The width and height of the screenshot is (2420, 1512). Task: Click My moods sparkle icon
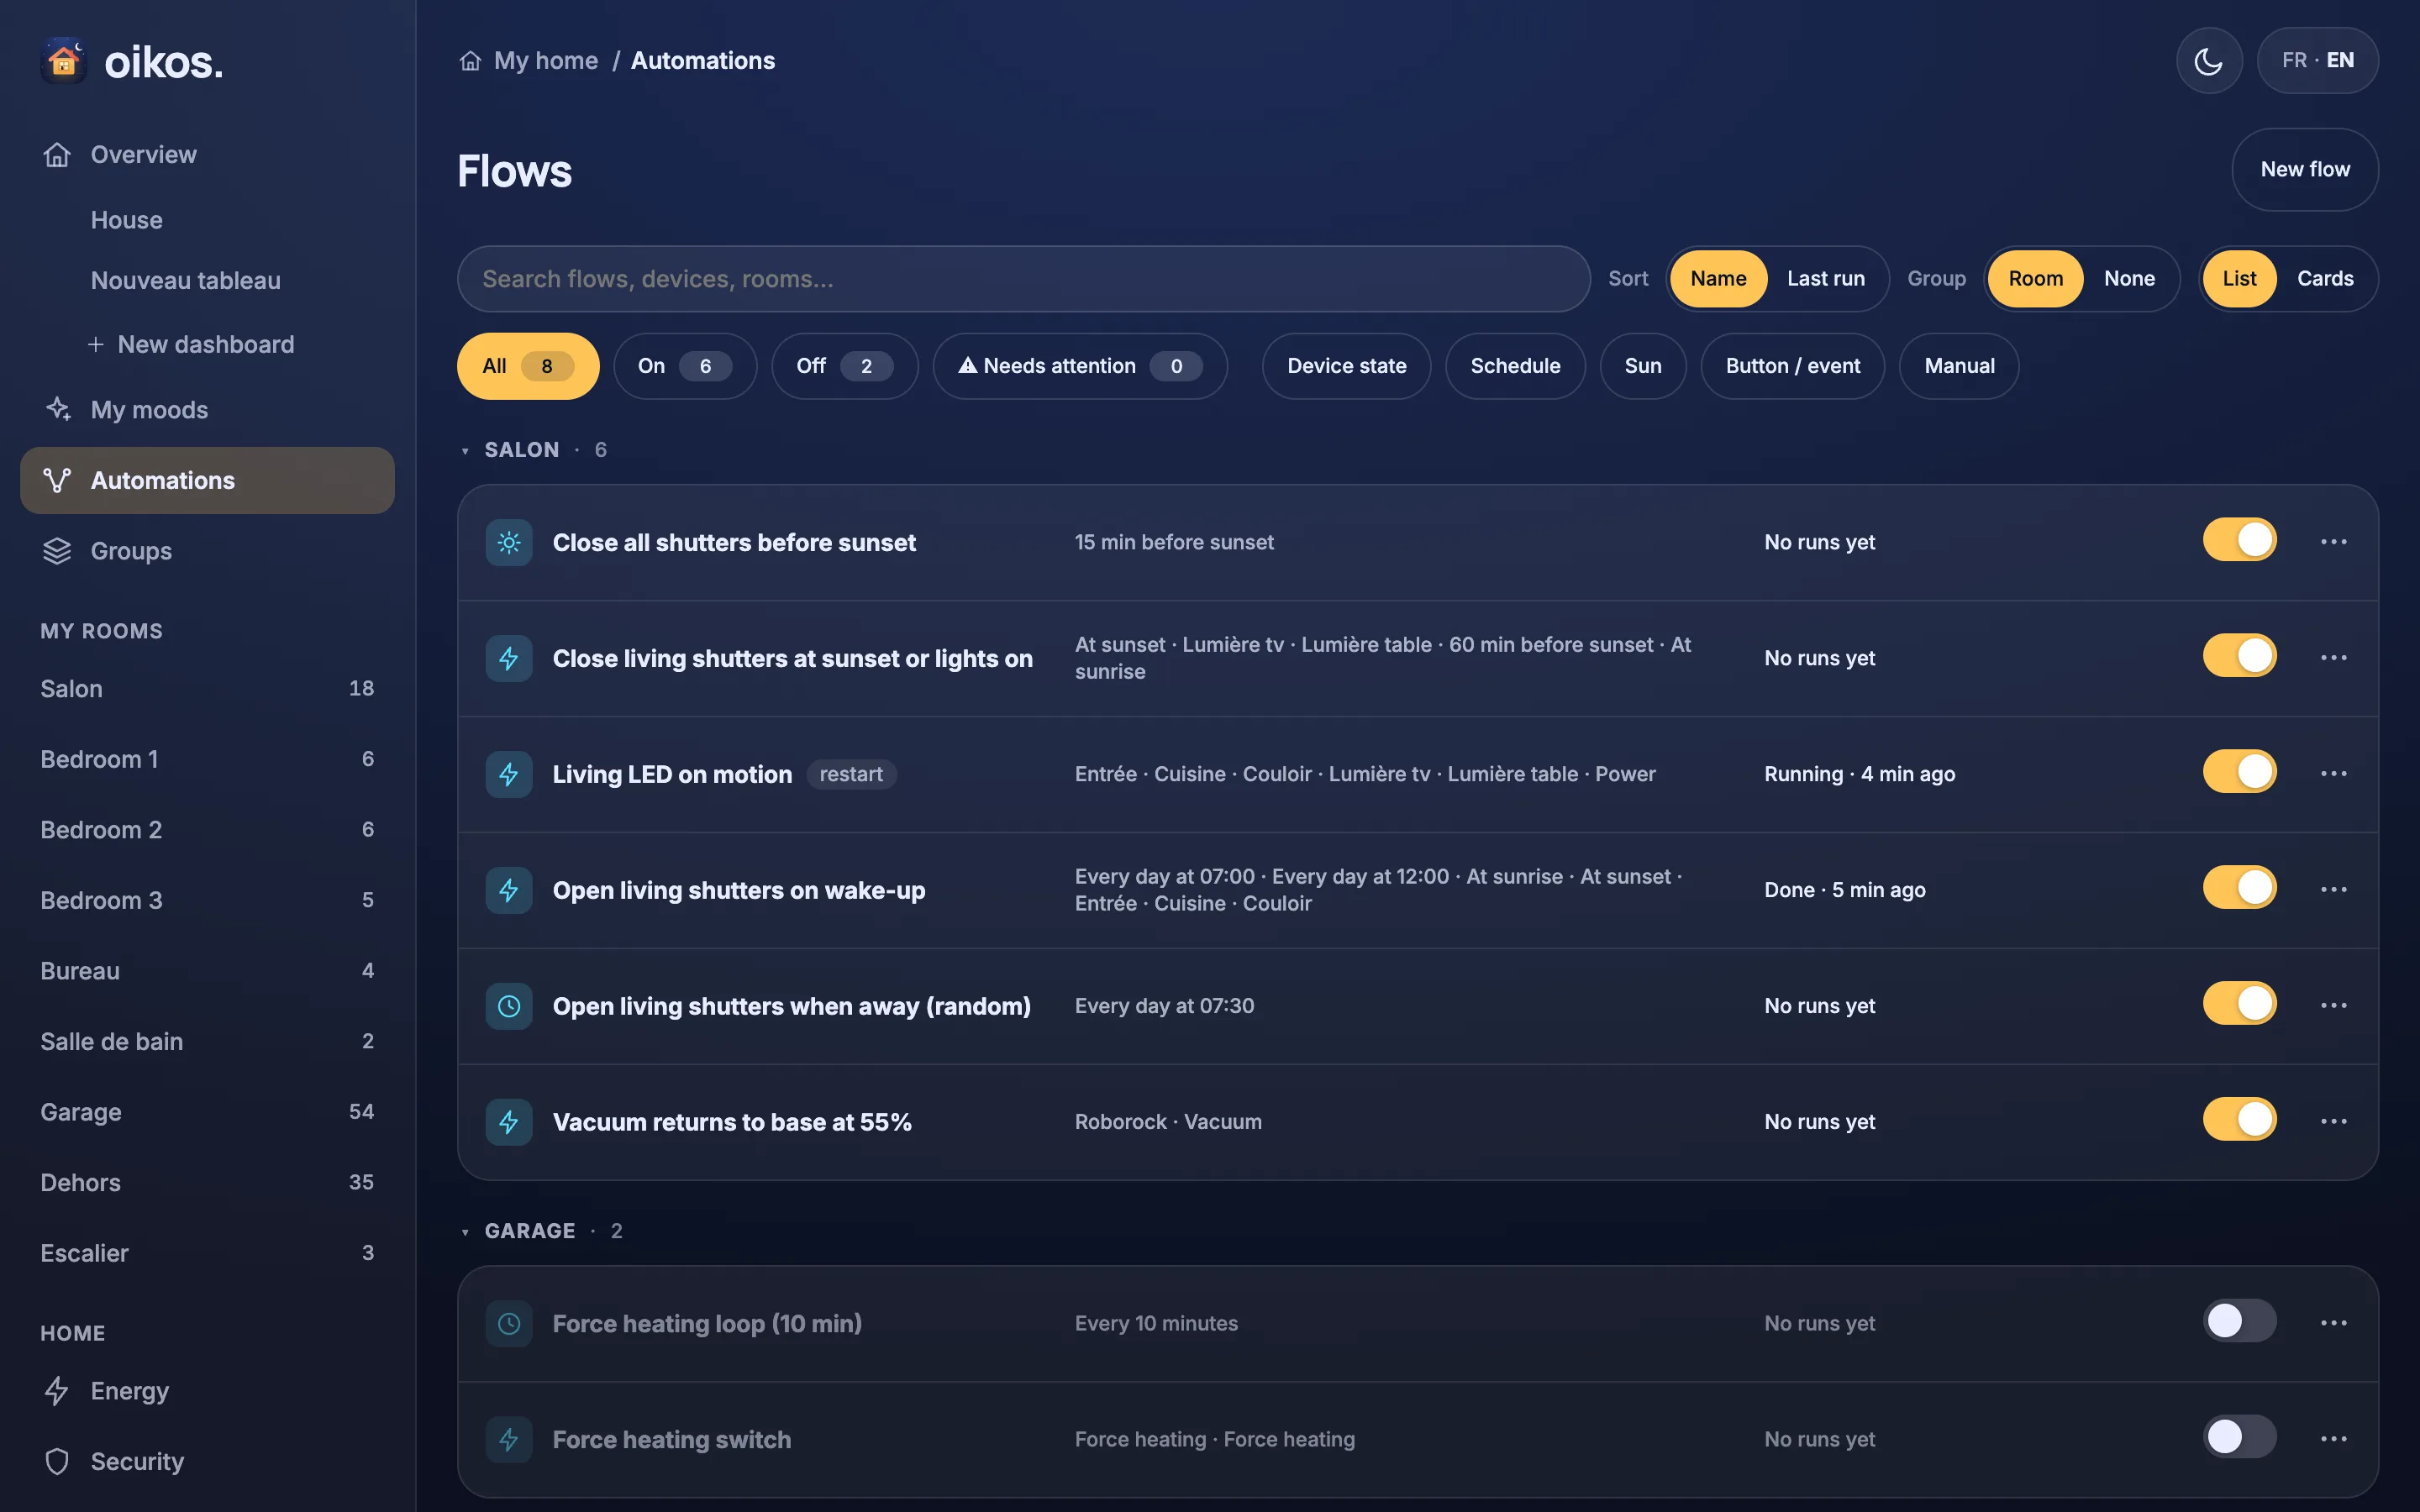(x=57, y=410)
